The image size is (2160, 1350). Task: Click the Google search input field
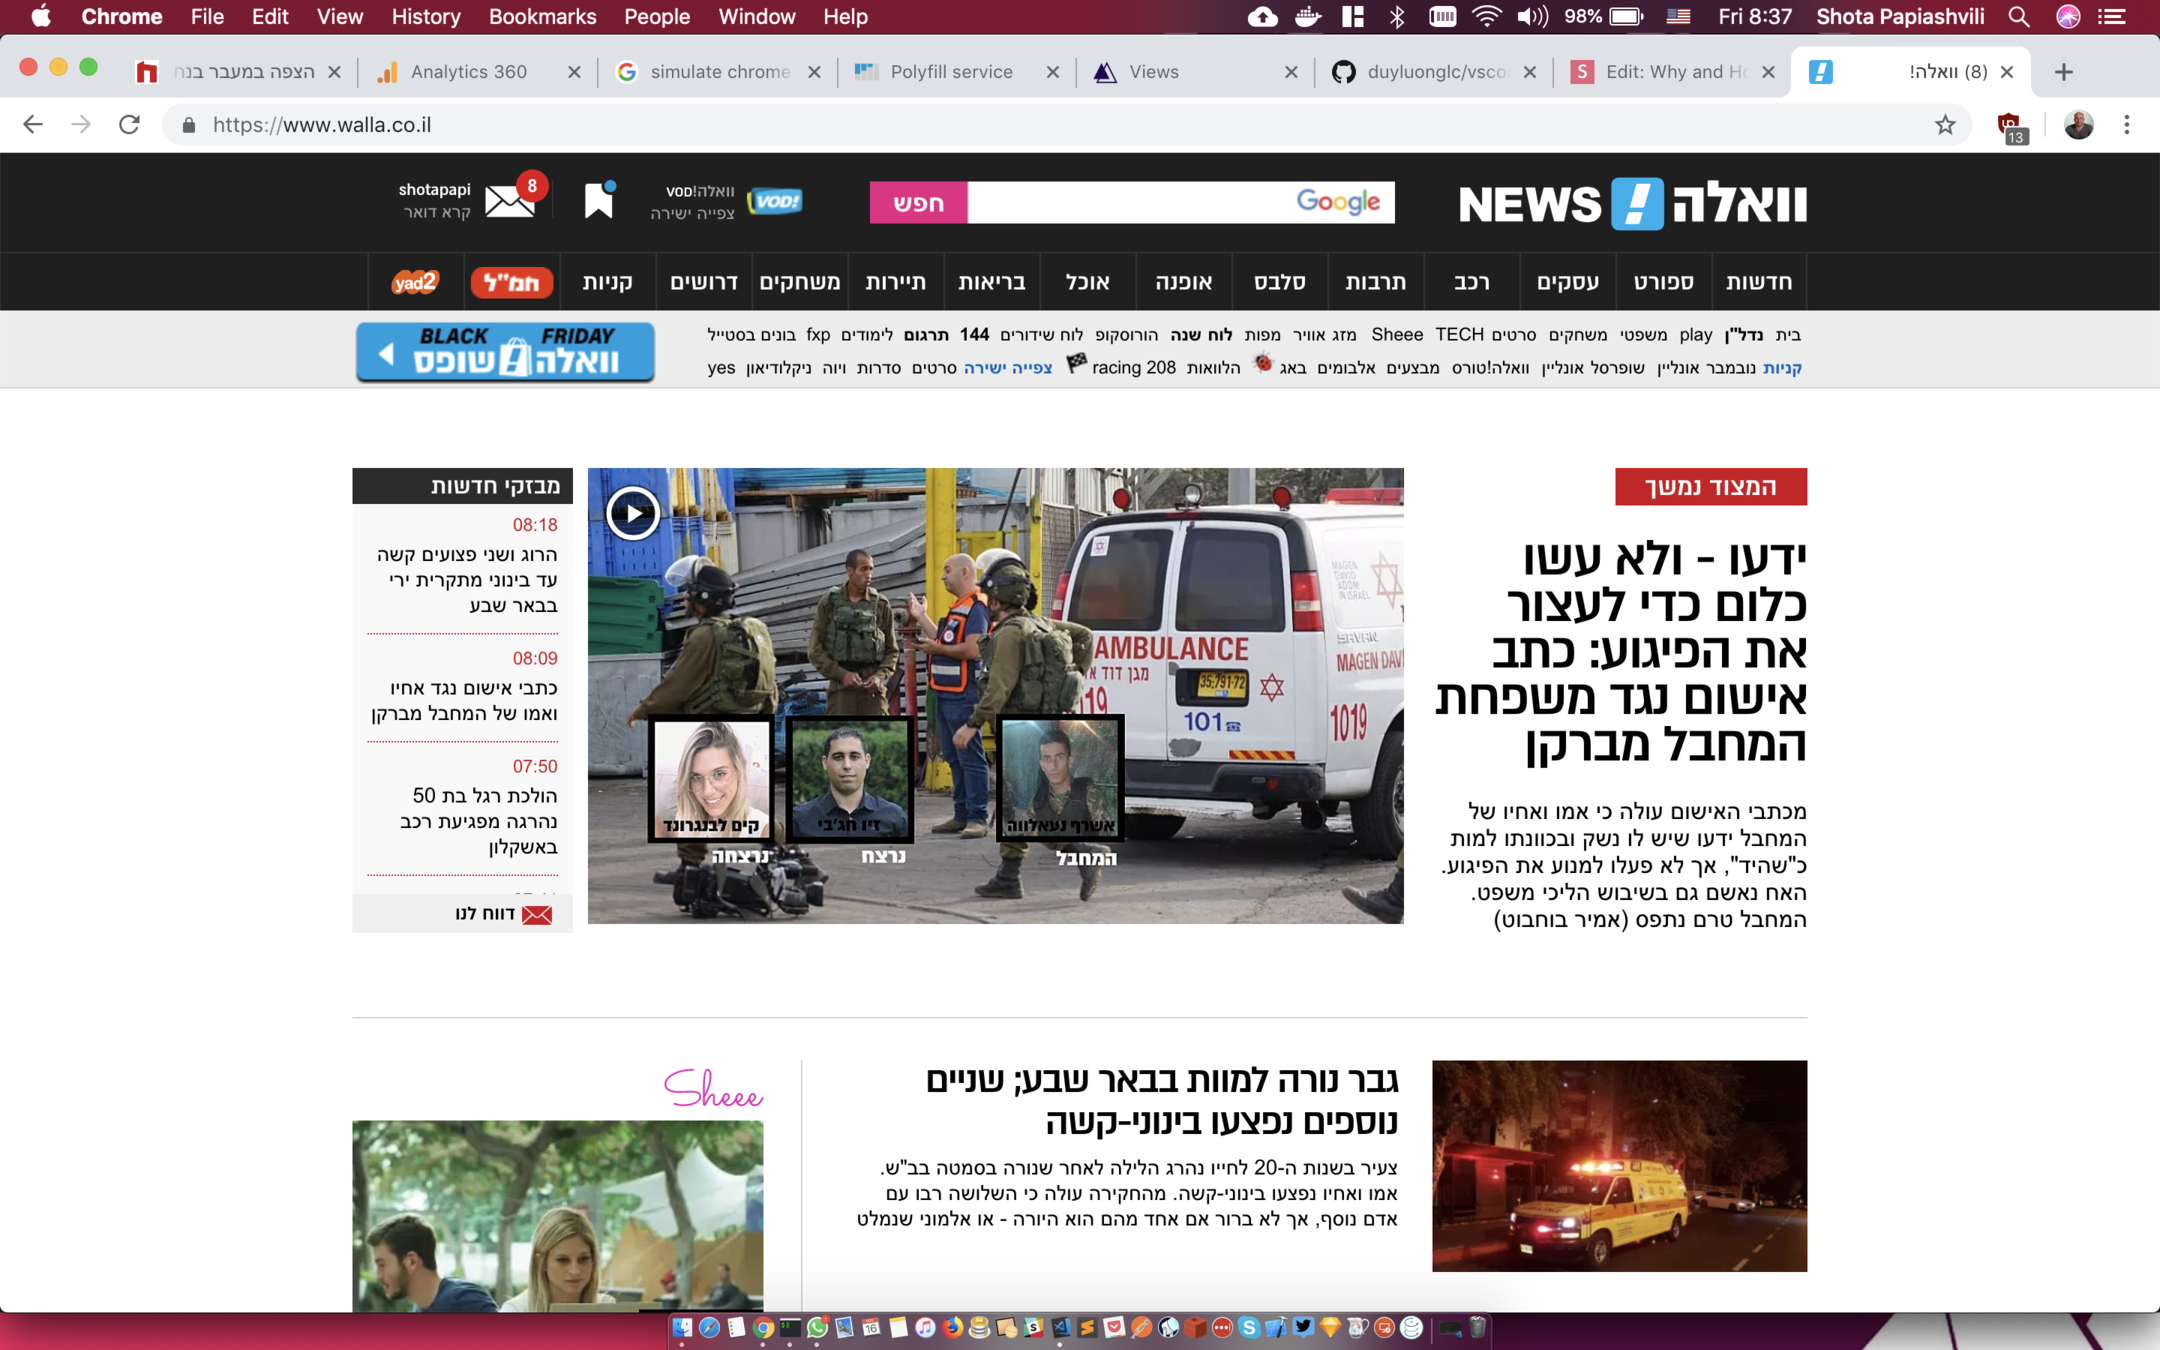point(1130,203)
